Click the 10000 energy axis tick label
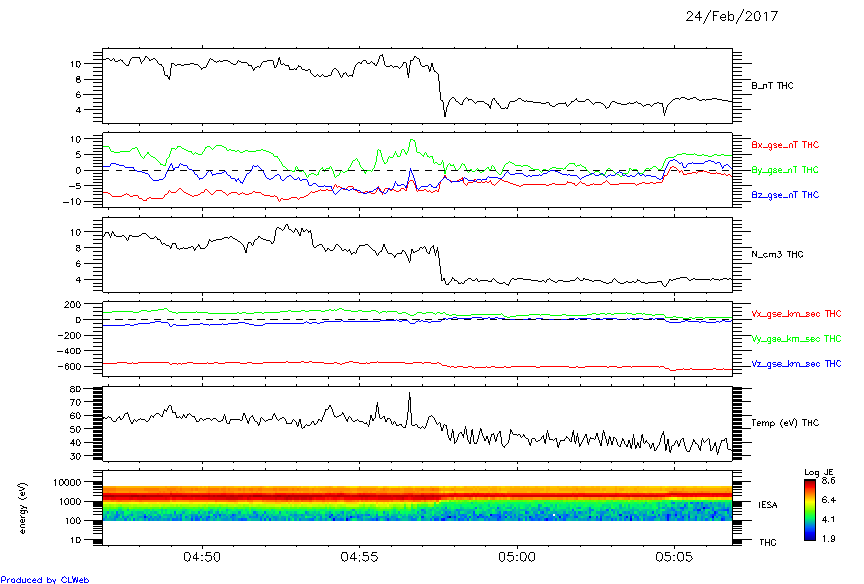The image size is (864, 584). pos(67,483)
